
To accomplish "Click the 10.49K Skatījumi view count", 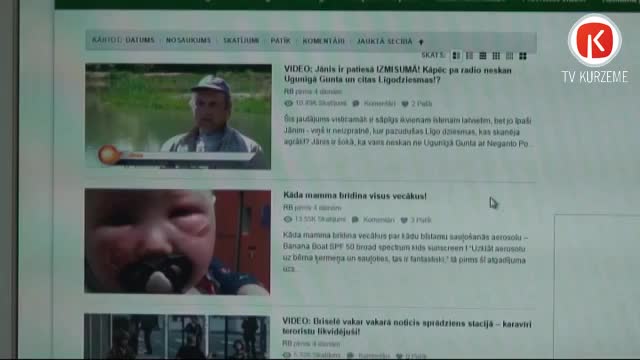I will point(321,103).
